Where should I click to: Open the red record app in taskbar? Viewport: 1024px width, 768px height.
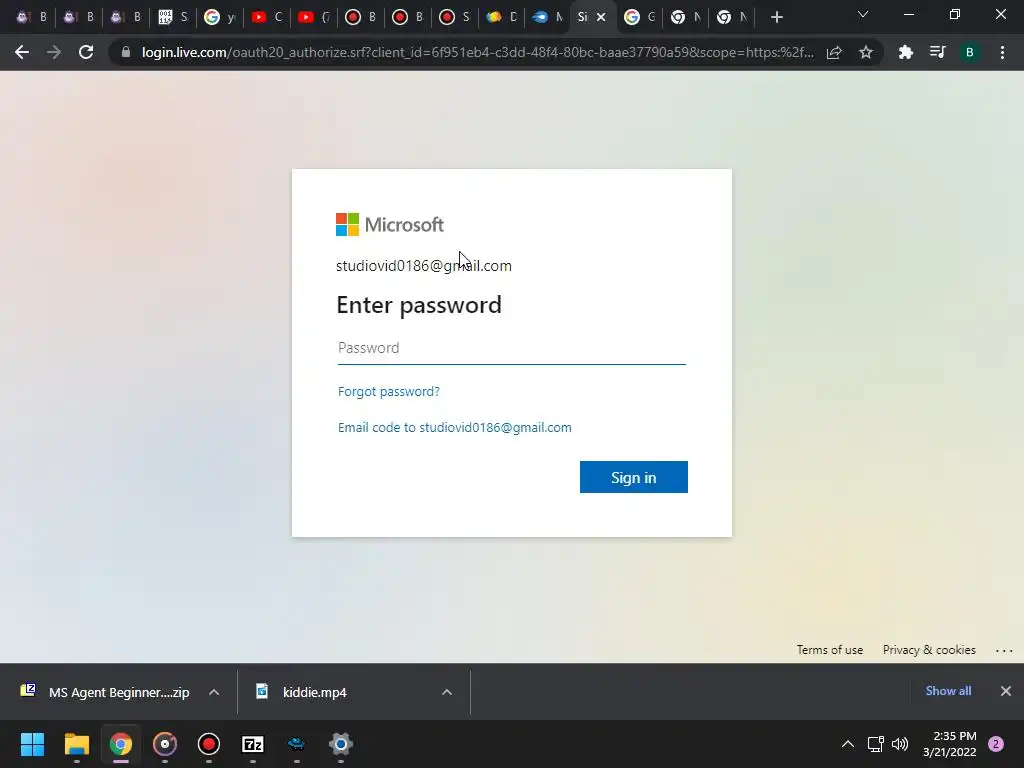click(209, 744)
